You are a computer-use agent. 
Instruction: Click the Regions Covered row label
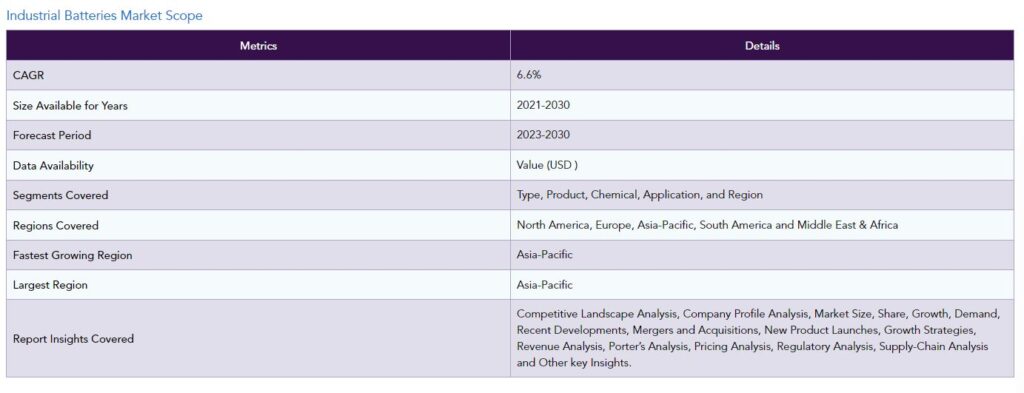point(56,226)
